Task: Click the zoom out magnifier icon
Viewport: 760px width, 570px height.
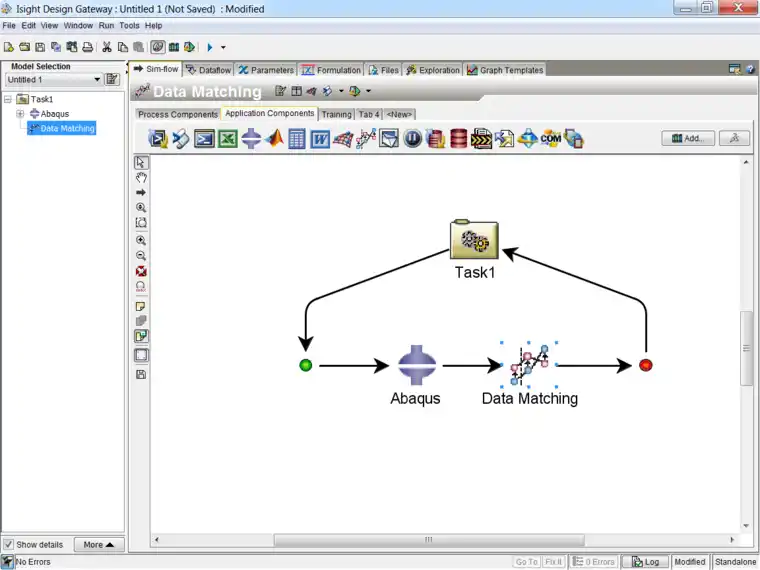Action: pyautogui.click(x=141, y=255)
